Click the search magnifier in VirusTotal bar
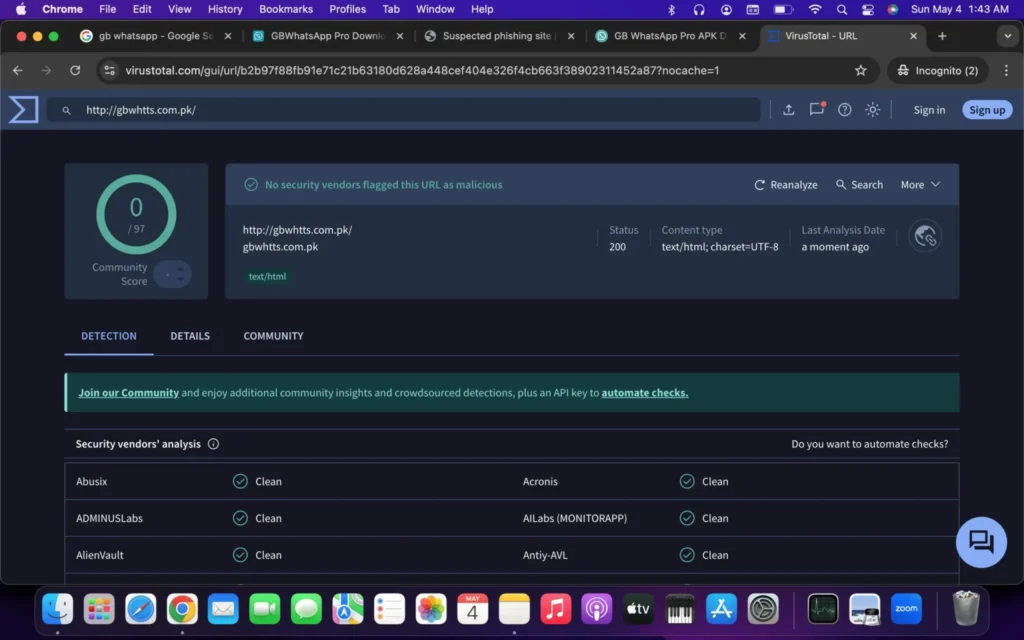Viewport: 1024px width, 640px height. click(67, 110)
